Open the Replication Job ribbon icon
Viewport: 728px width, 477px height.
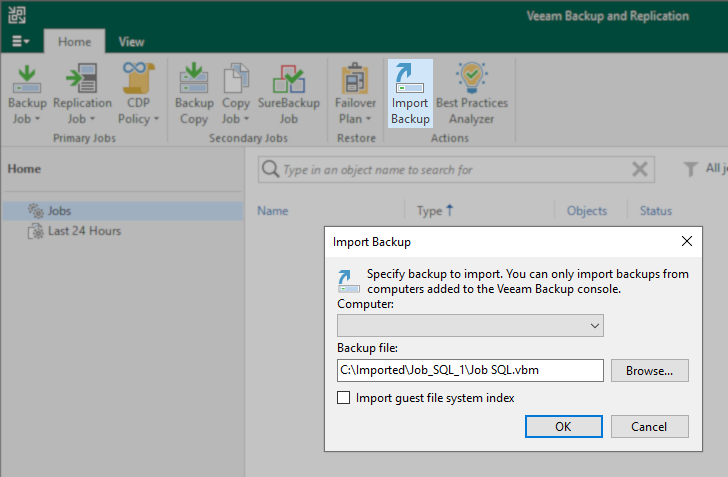point(82,94)
